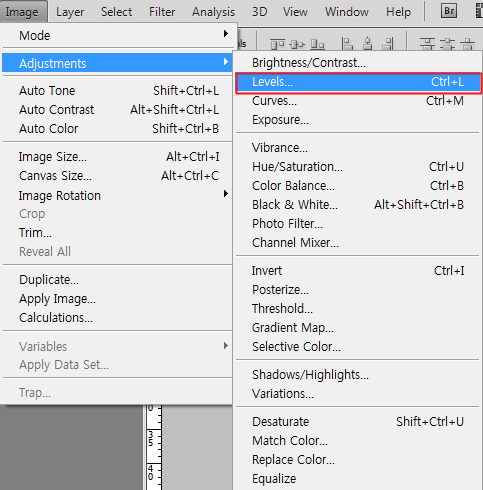Open the Calculations dialog
Screen dimensions: 483x490
click(117, 318)
